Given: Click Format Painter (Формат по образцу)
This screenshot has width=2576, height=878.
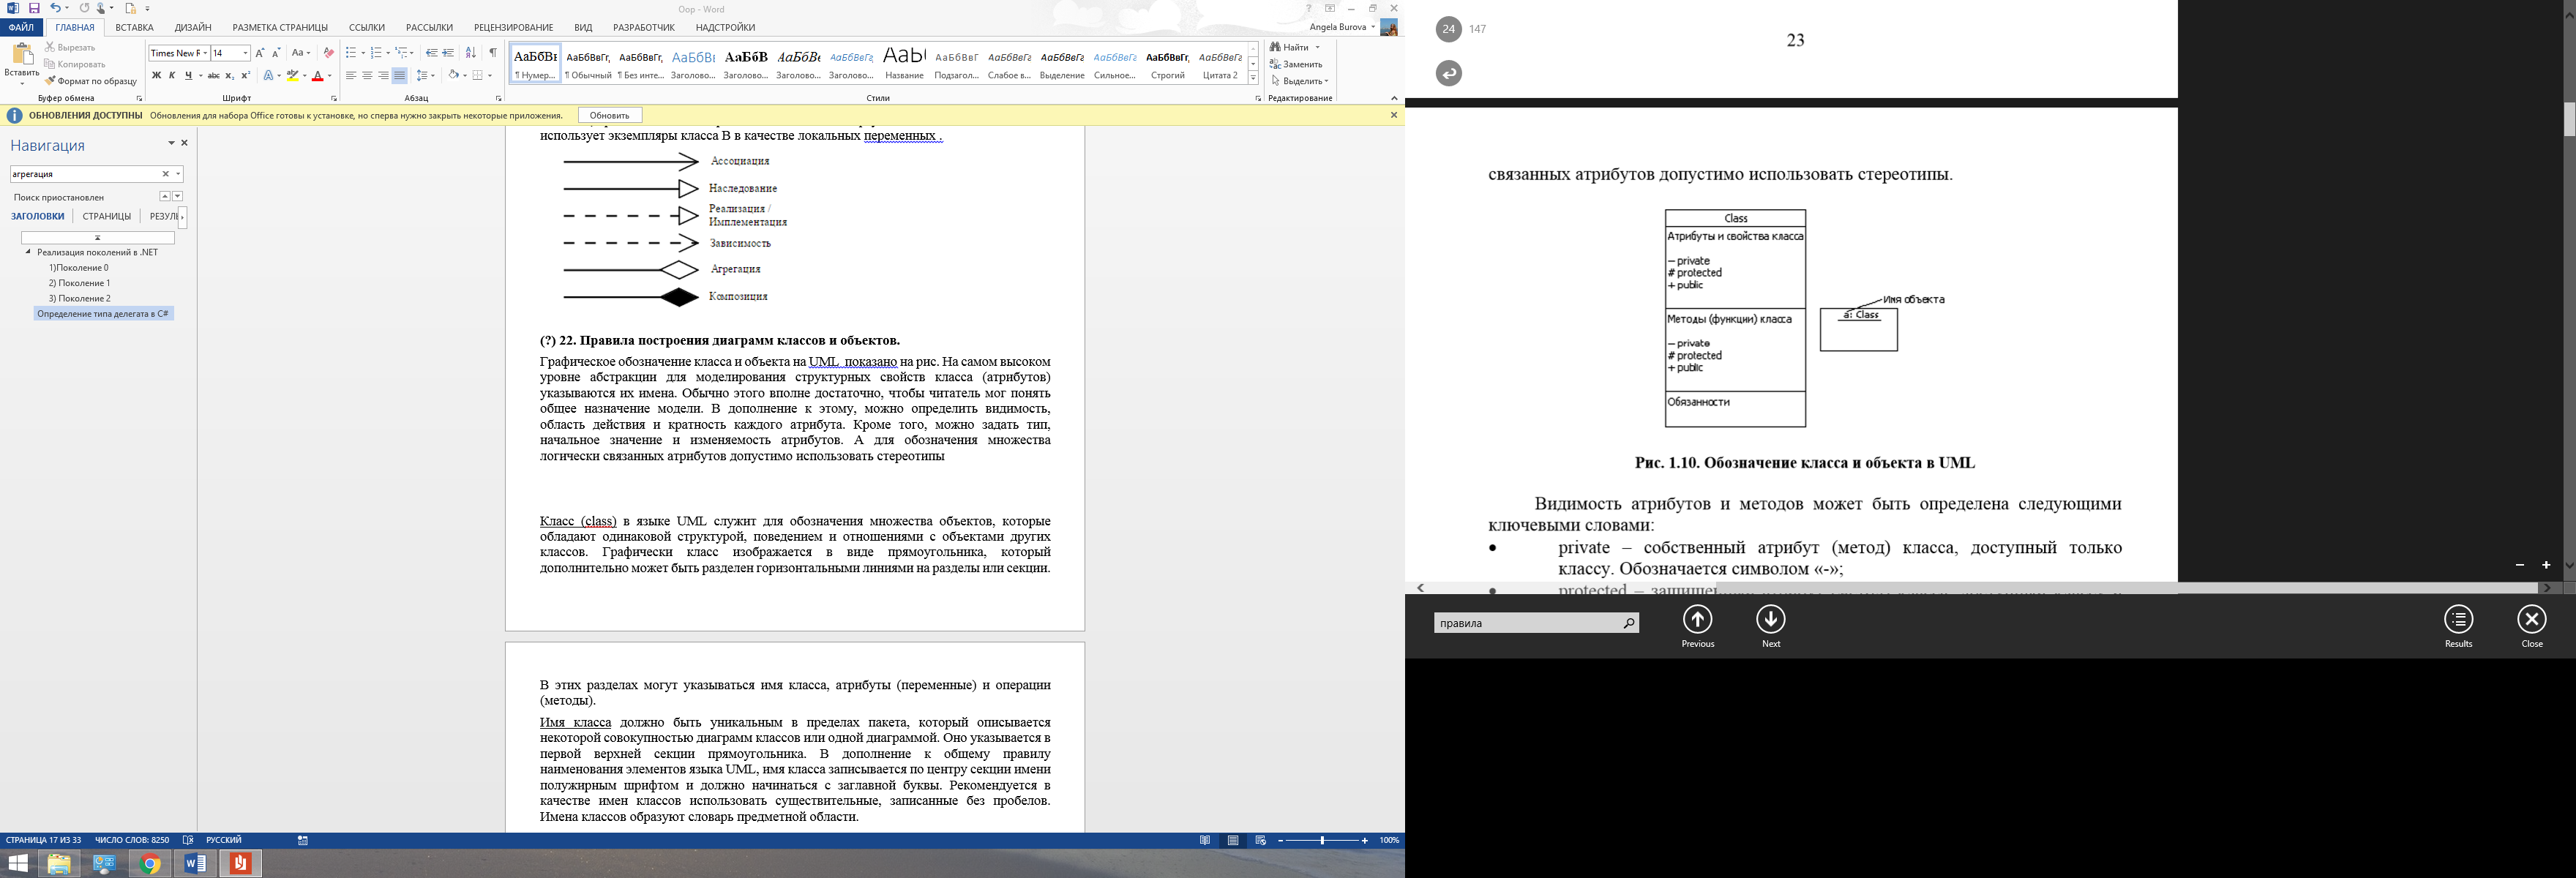Looking at the screenshot, I should 91,81.
